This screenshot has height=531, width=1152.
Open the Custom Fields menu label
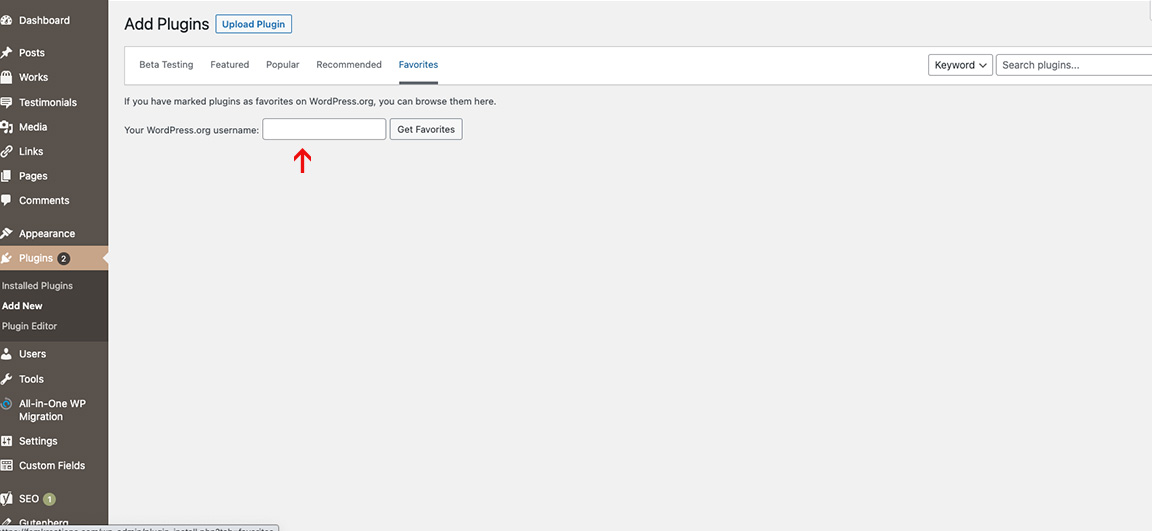click(x=52, y=466)
